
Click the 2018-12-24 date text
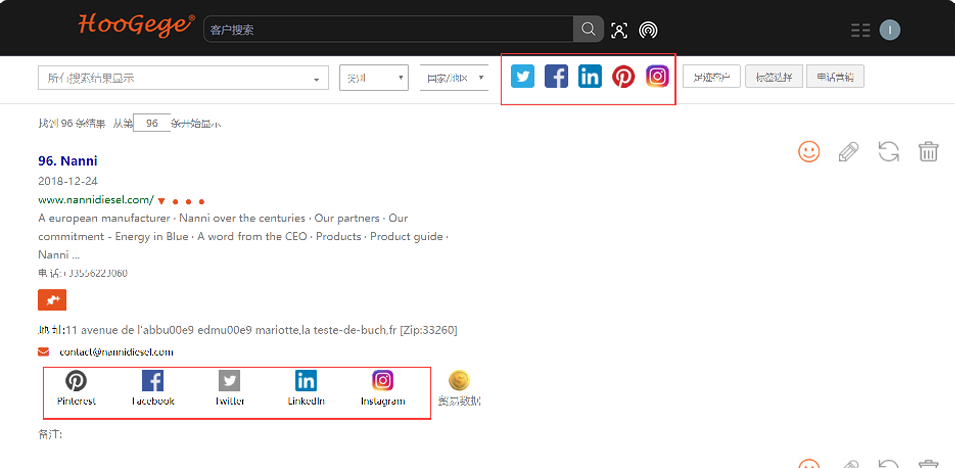68,181
